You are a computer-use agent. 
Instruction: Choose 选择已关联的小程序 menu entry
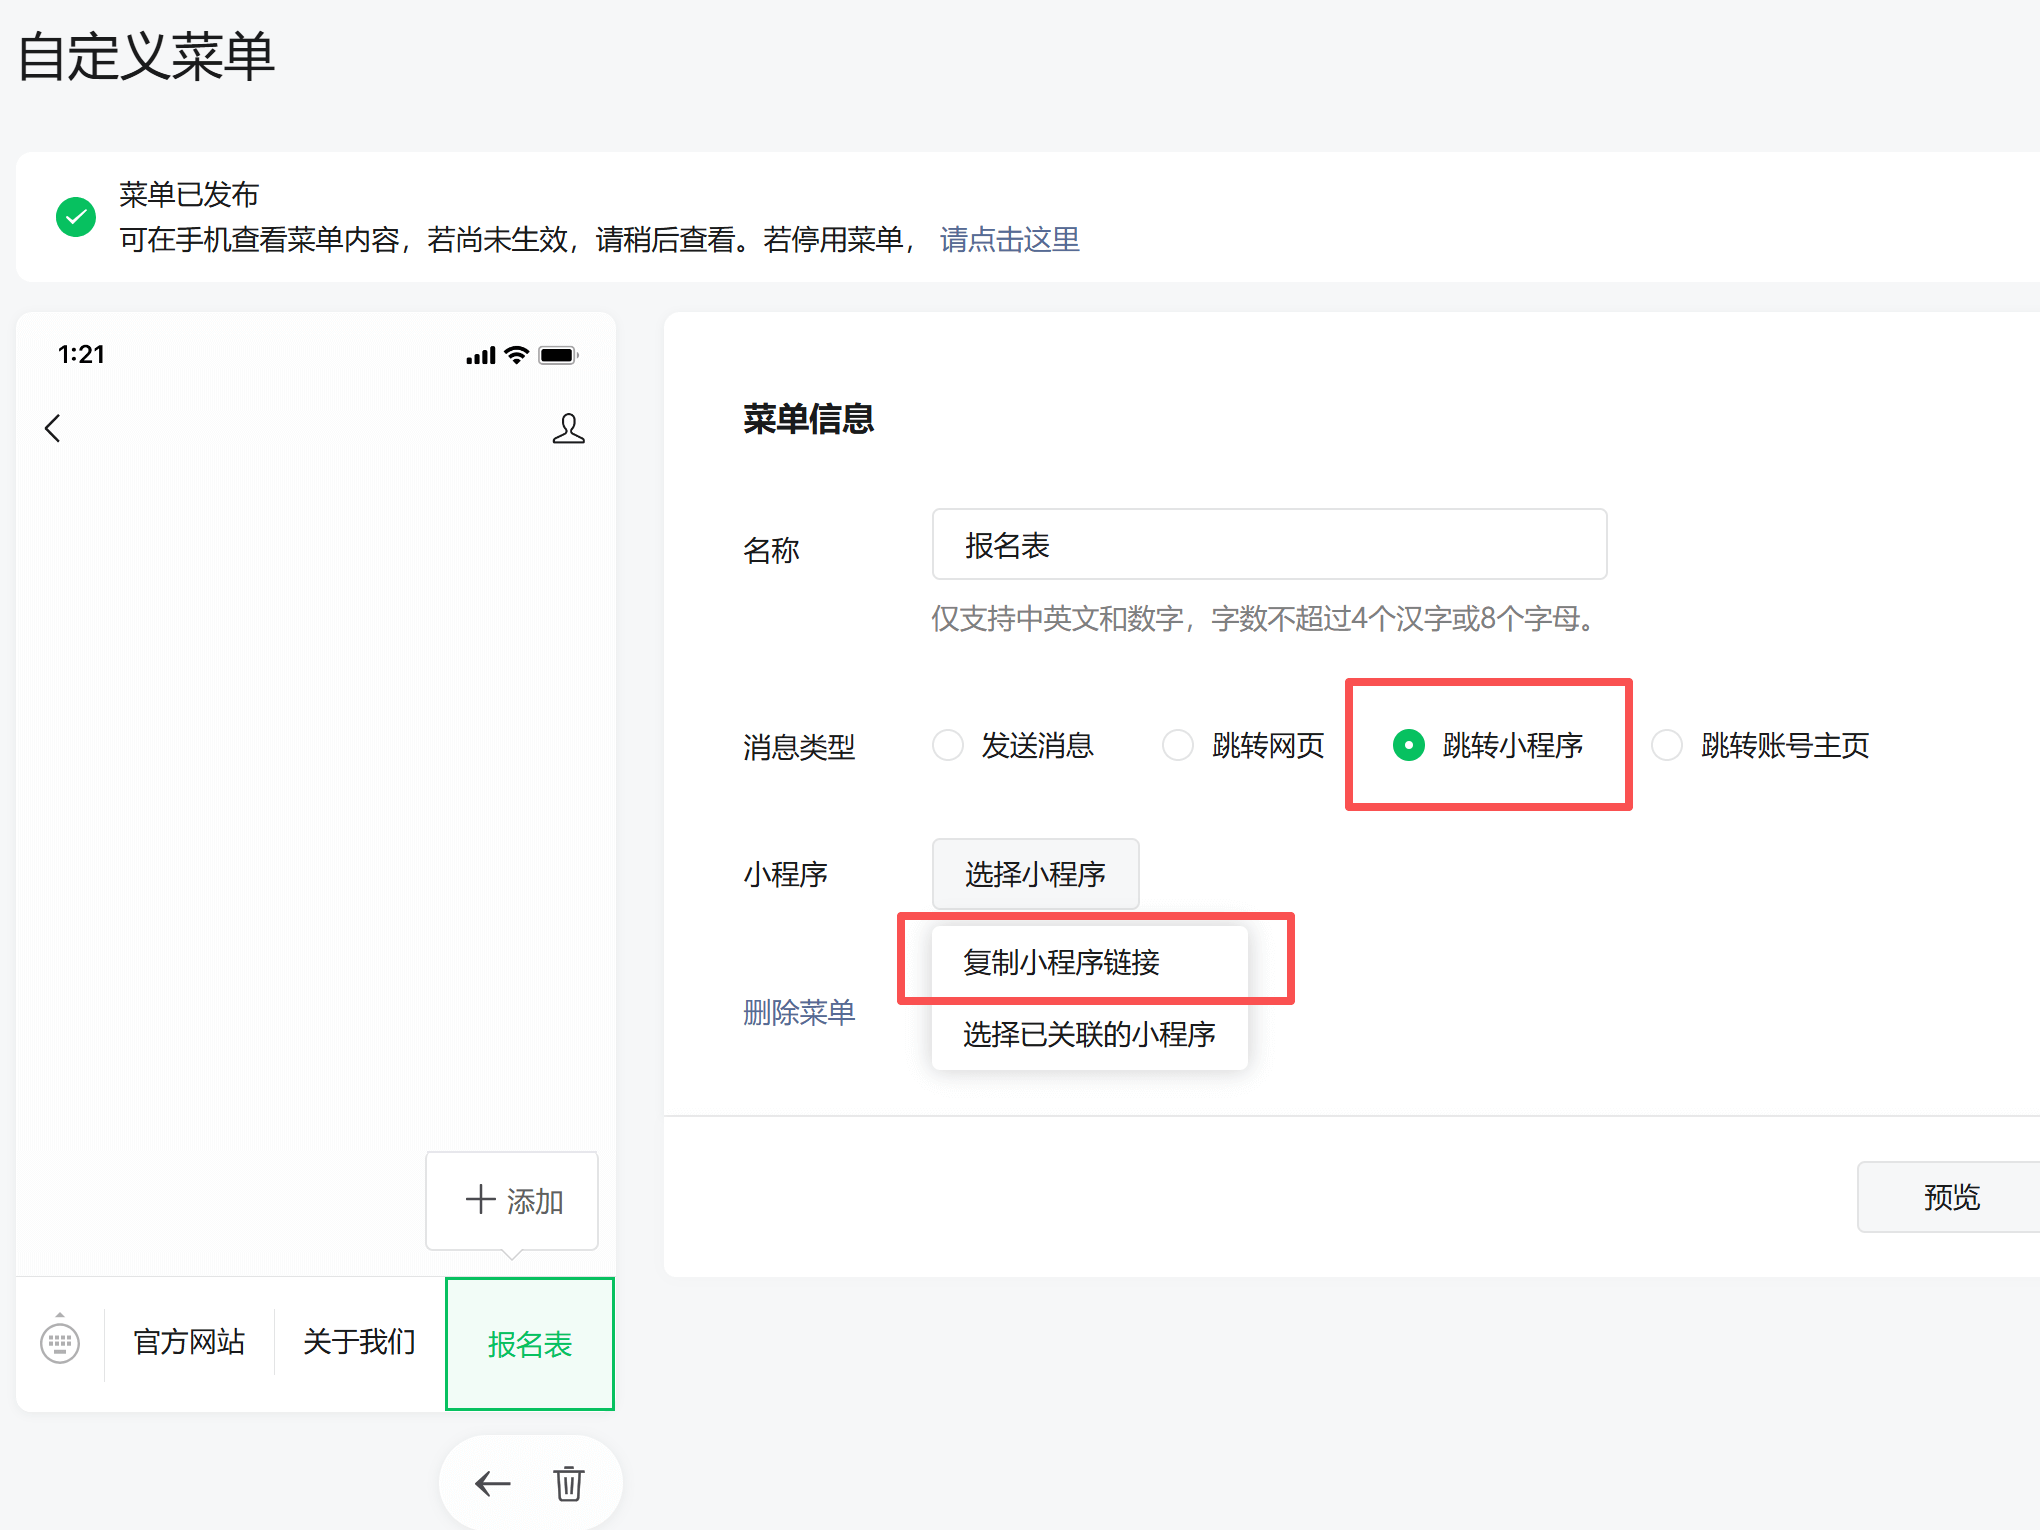point(1089,1034)
